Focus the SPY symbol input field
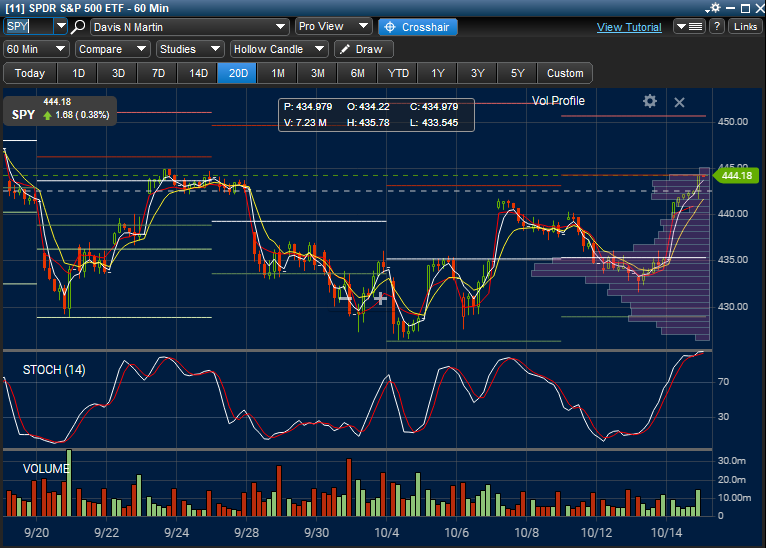The height and width of the screenshot is (548, 766). [x=29, y=26]
